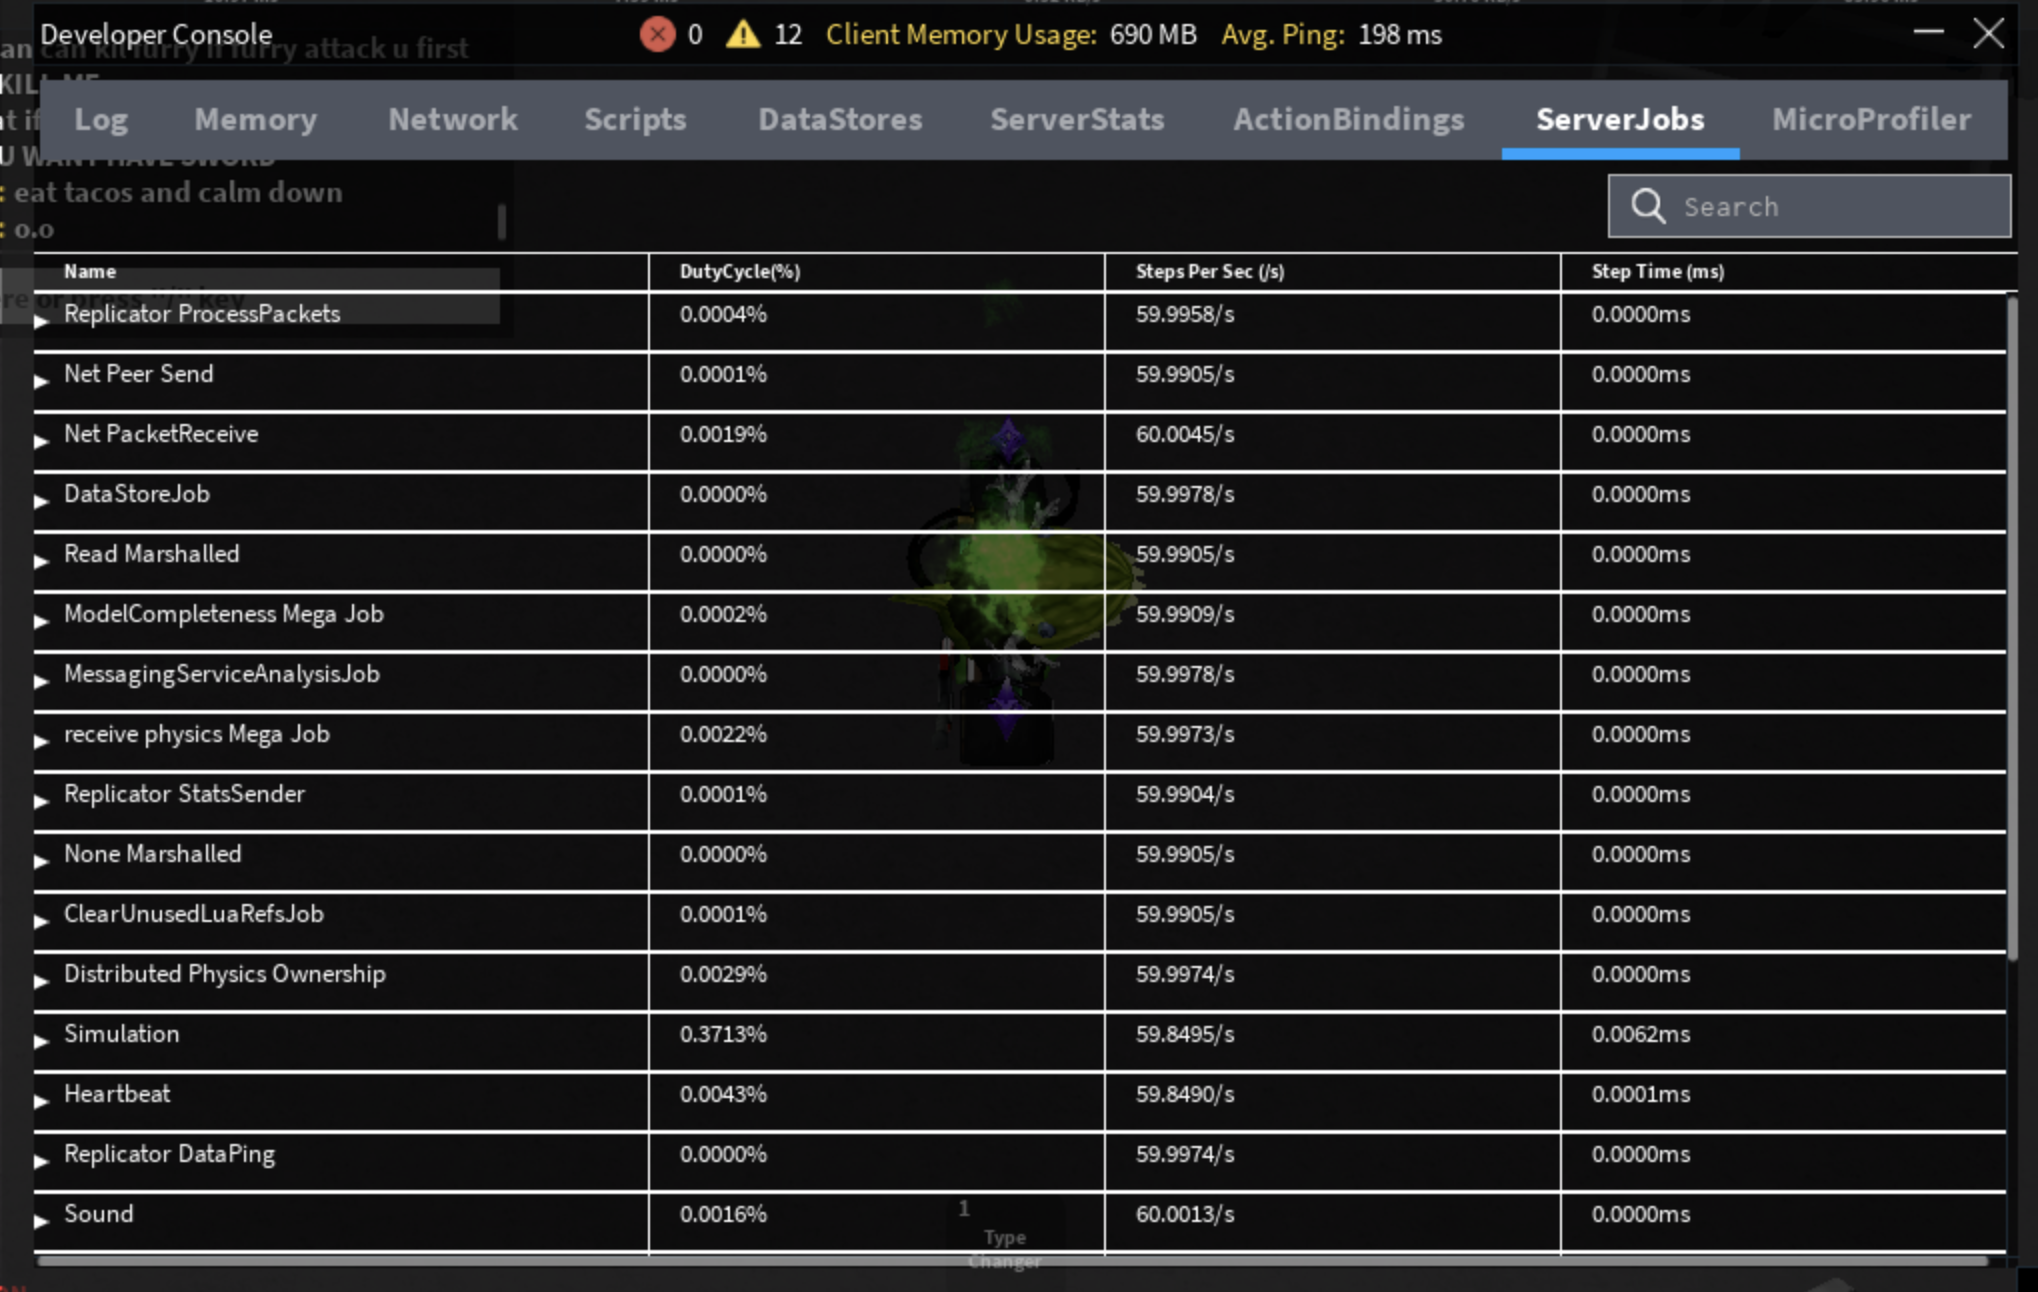This screenshot has height=1292, width=2038.
Task: Expand the Simulation job row
Action: [41, 1041]
